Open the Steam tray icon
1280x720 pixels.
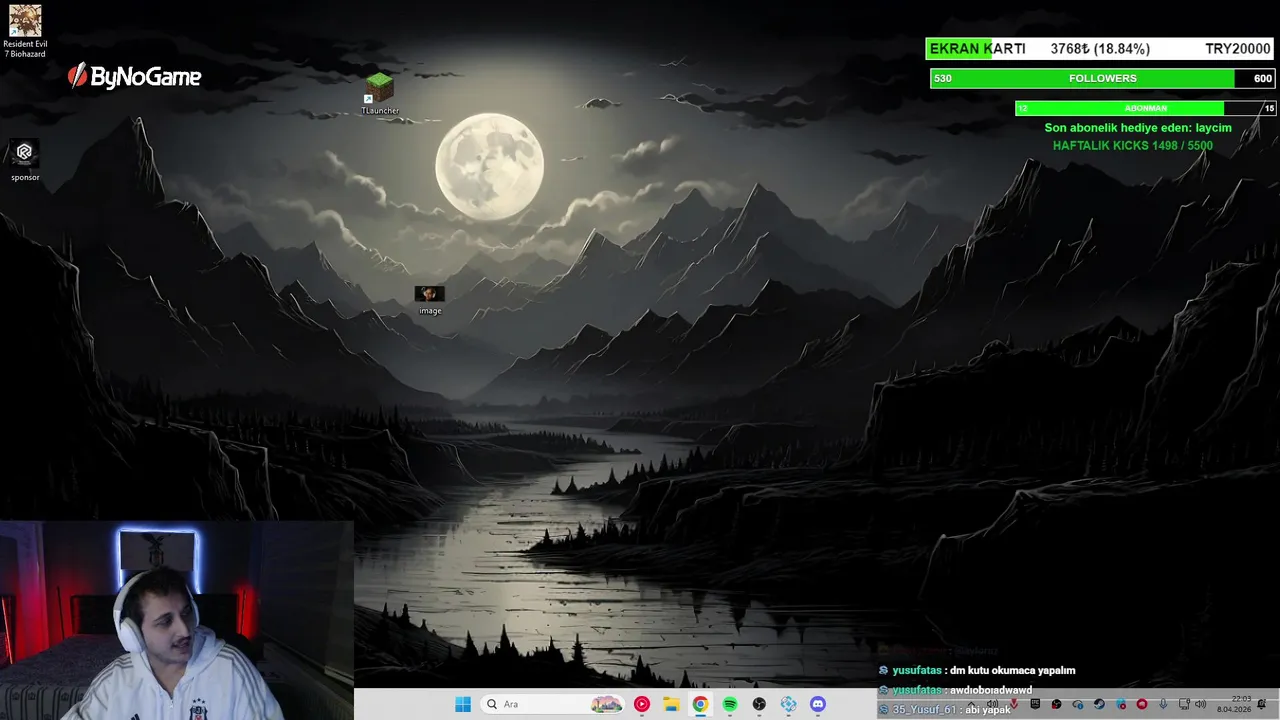(x=1099, y=704)
